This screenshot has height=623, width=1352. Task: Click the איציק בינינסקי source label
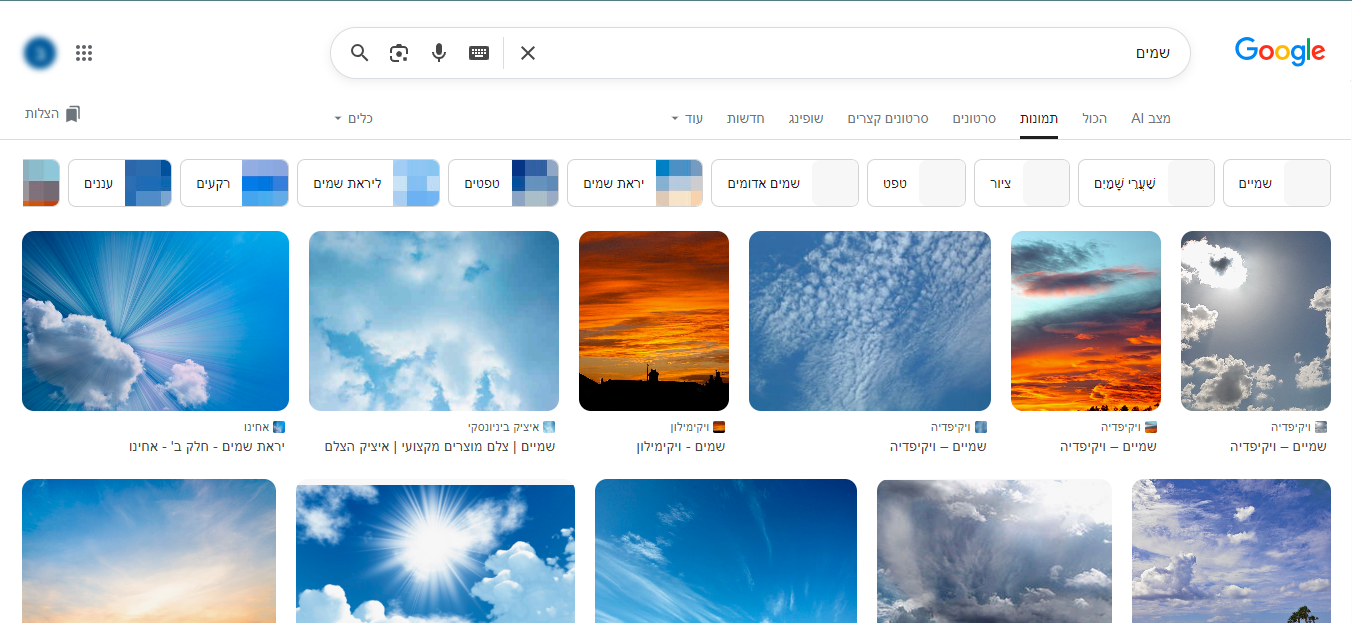[503, 427]
